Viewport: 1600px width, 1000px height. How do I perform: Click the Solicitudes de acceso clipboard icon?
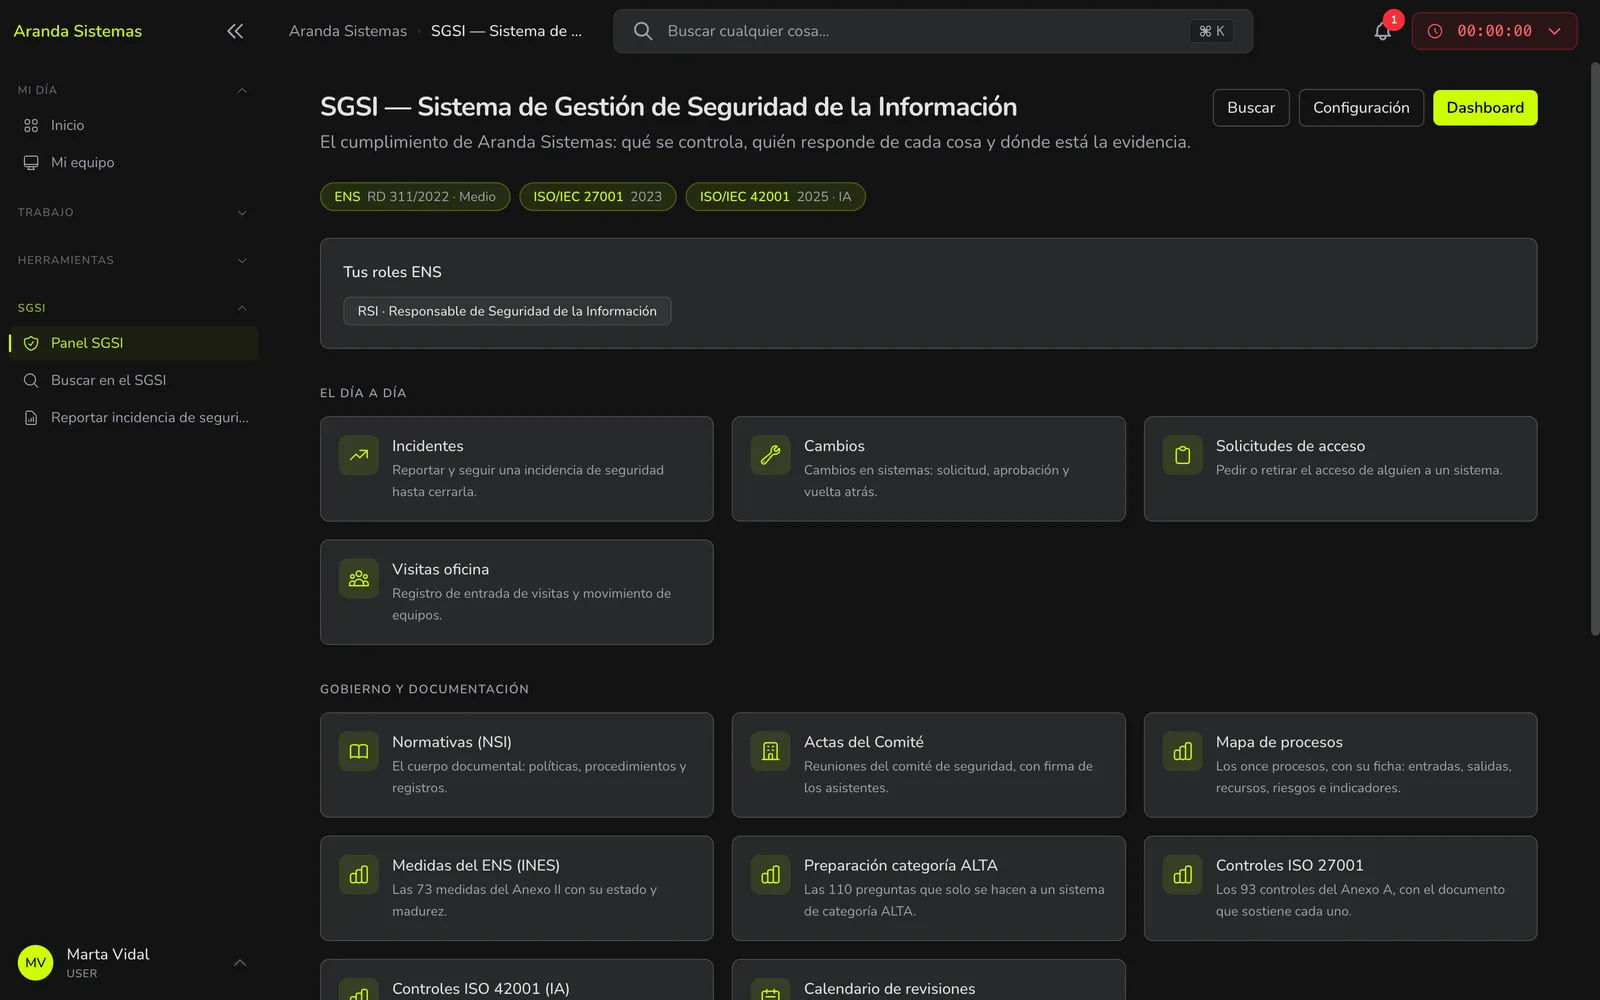[1182, 455]
